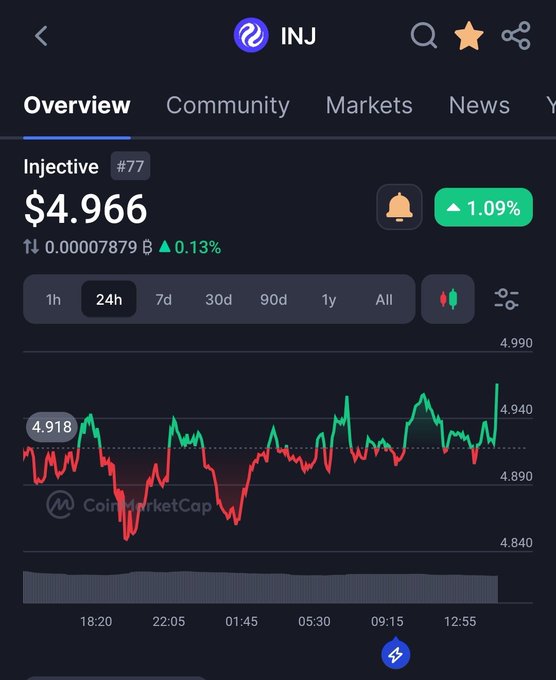Tap the Injective coin name
Screen dimensions: 556x680
pyautogui.click(x=61, y=167)
